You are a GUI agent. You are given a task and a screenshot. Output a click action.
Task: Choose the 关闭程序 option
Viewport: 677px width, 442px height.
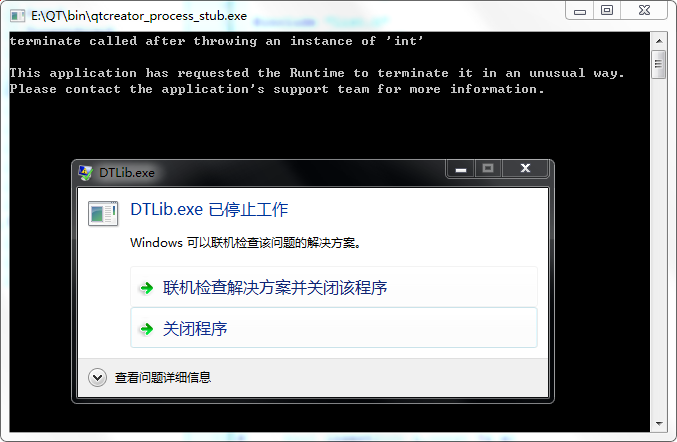(334, 328)
